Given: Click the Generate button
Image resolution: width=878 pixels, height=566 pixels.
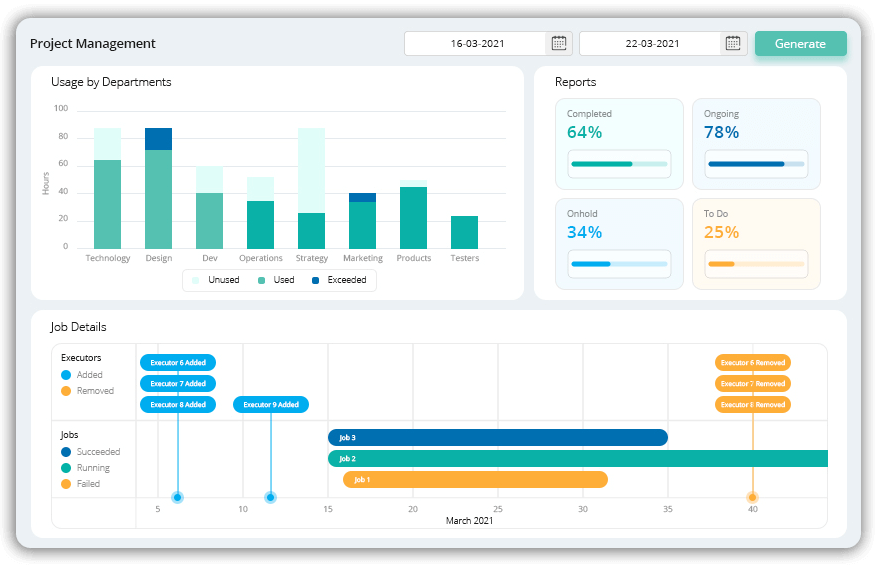Looking at the screenshot, I should point(800,43).
